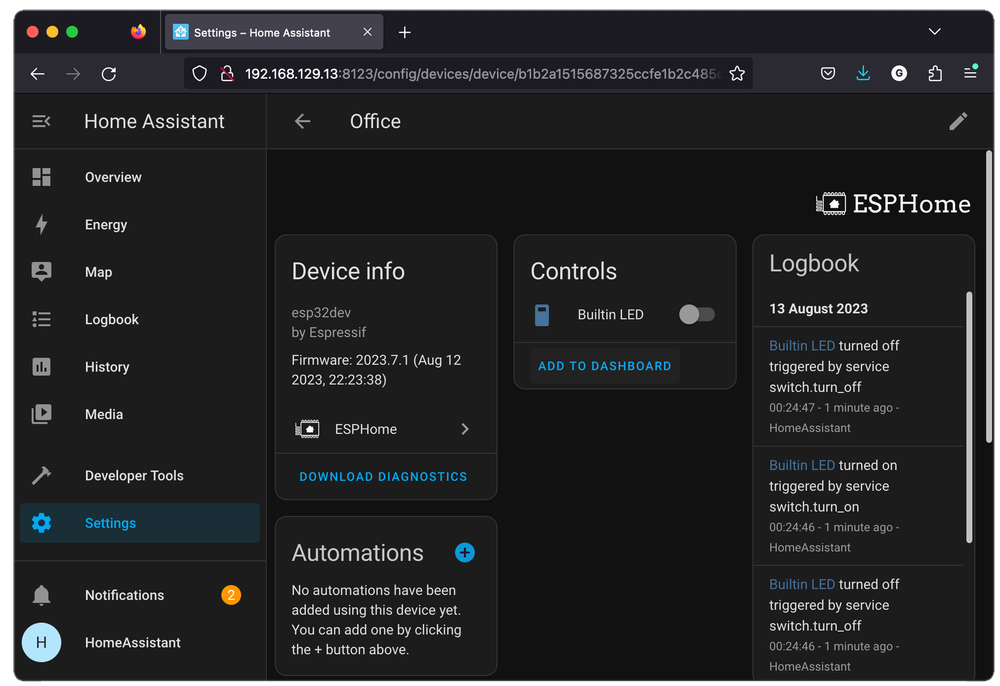1000x686 pixels.
Task: Go to History in the sidebar
Action: coord(107,367)
